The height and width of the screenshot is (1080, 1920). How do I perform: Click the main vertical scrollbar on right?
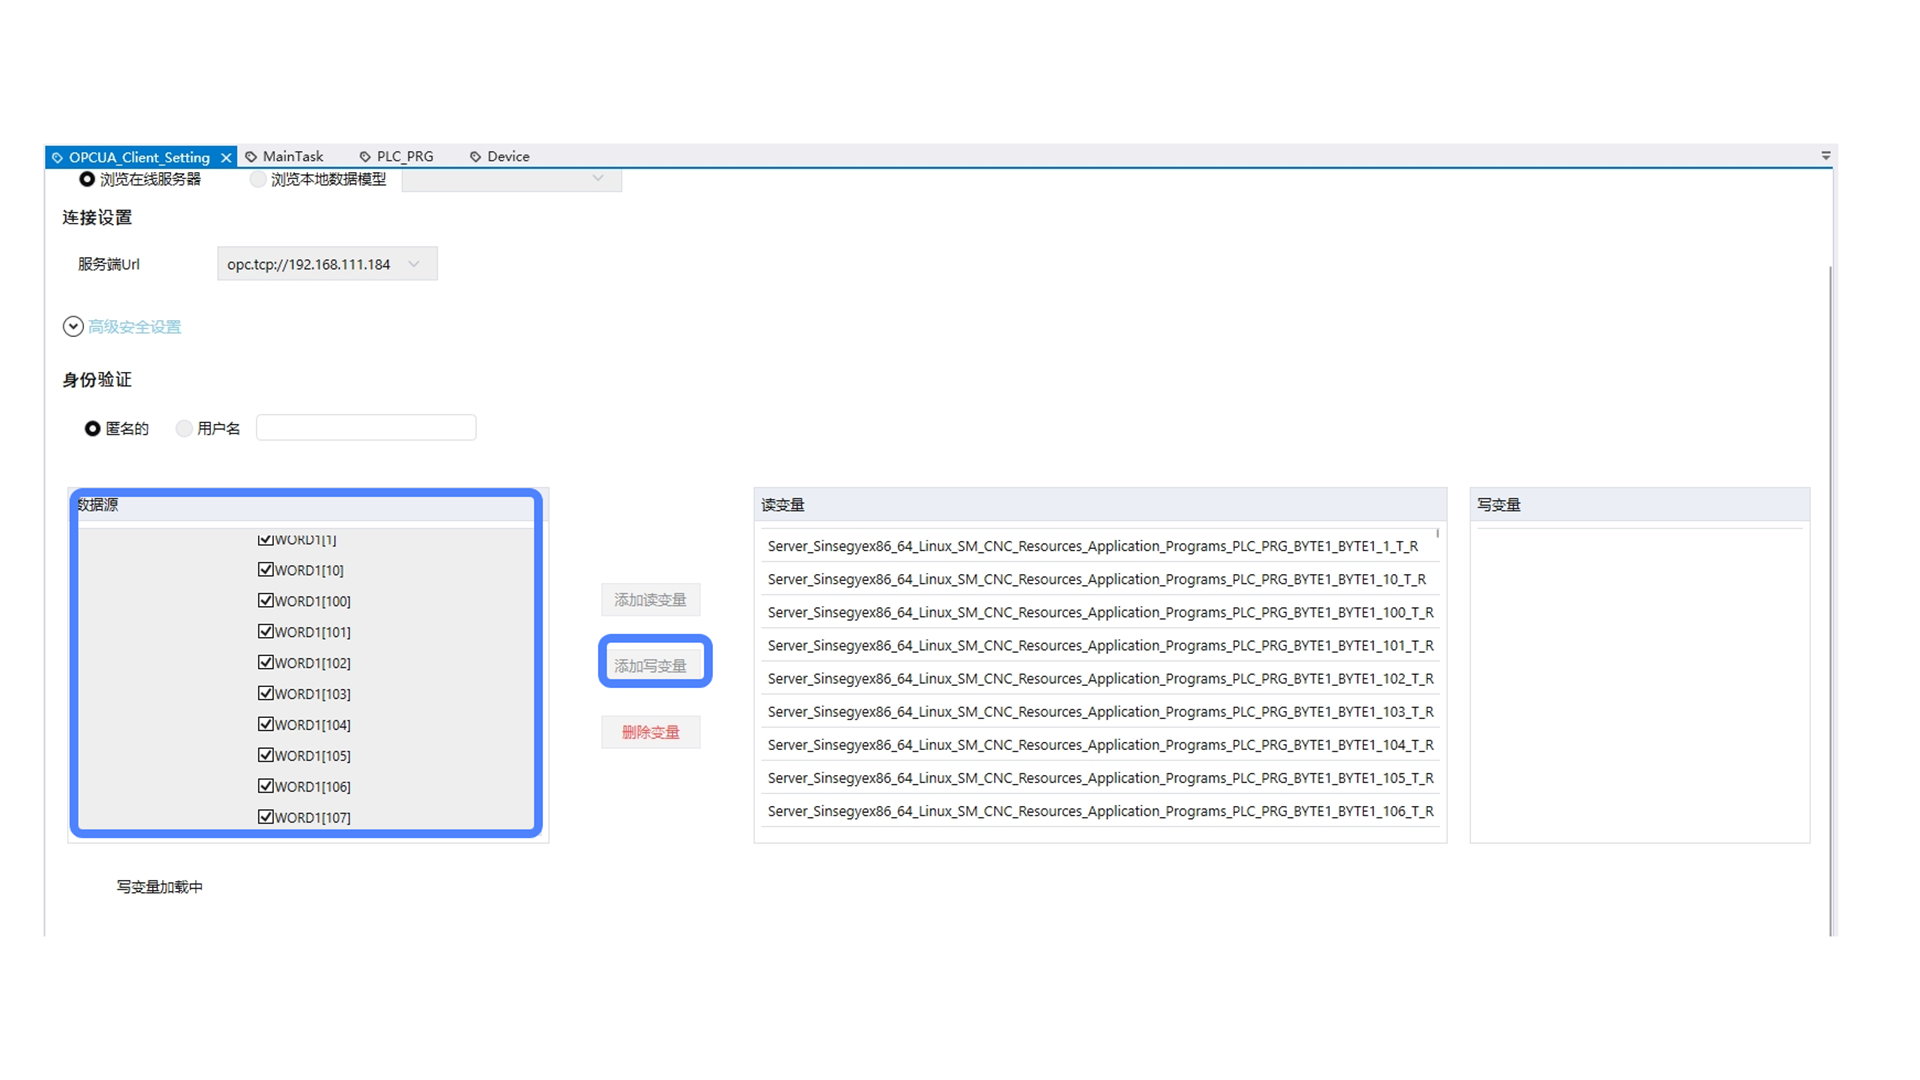[1830, 600]
